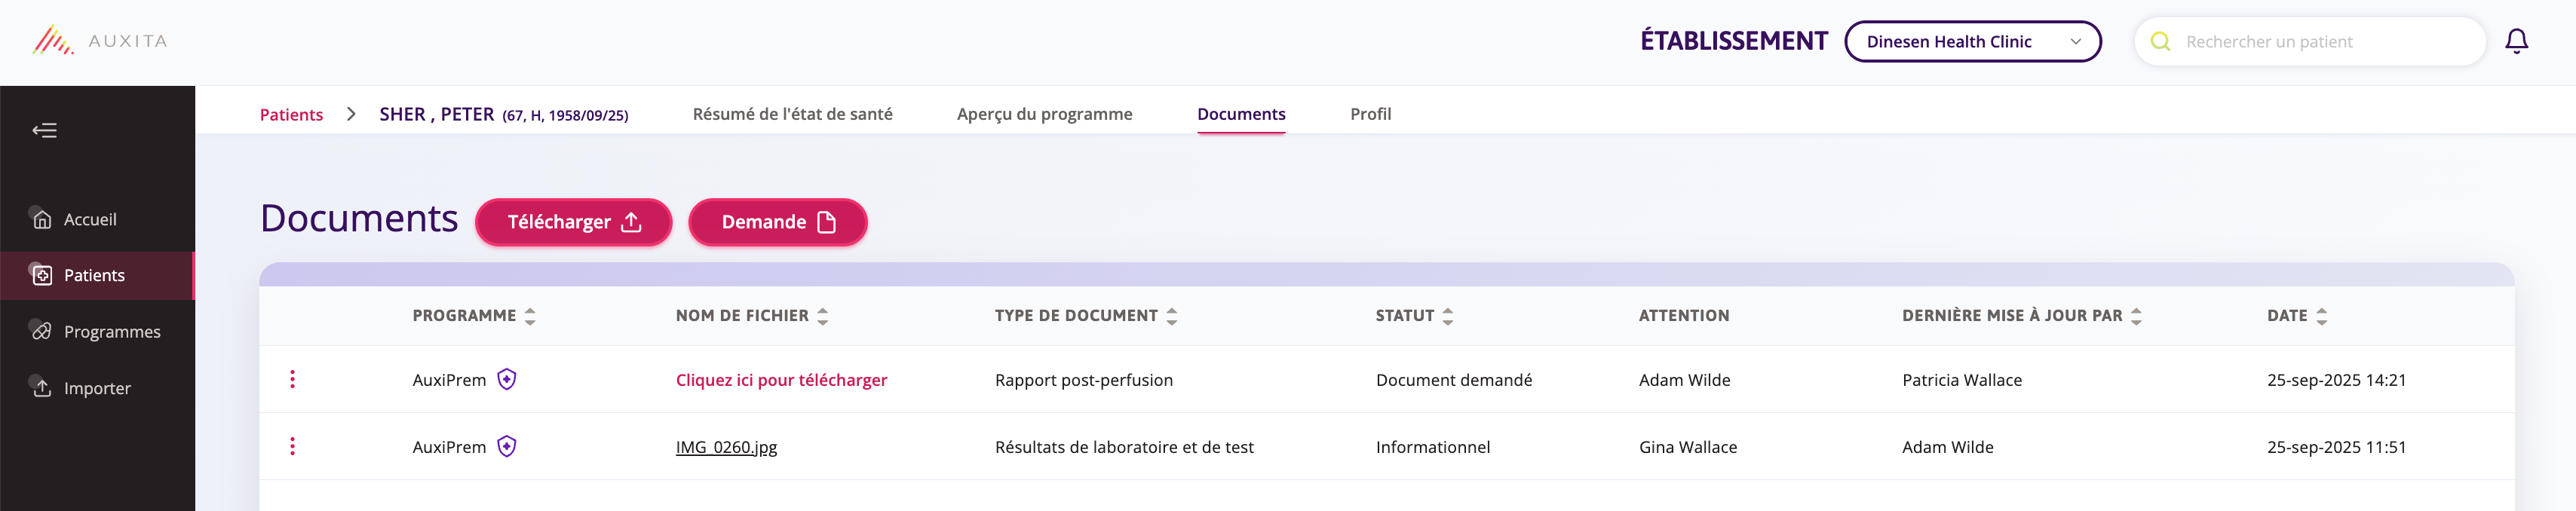This screenshot has width=2576, height=511.
Task: Click the Télécharger button
Action: [x=573, y=222]
